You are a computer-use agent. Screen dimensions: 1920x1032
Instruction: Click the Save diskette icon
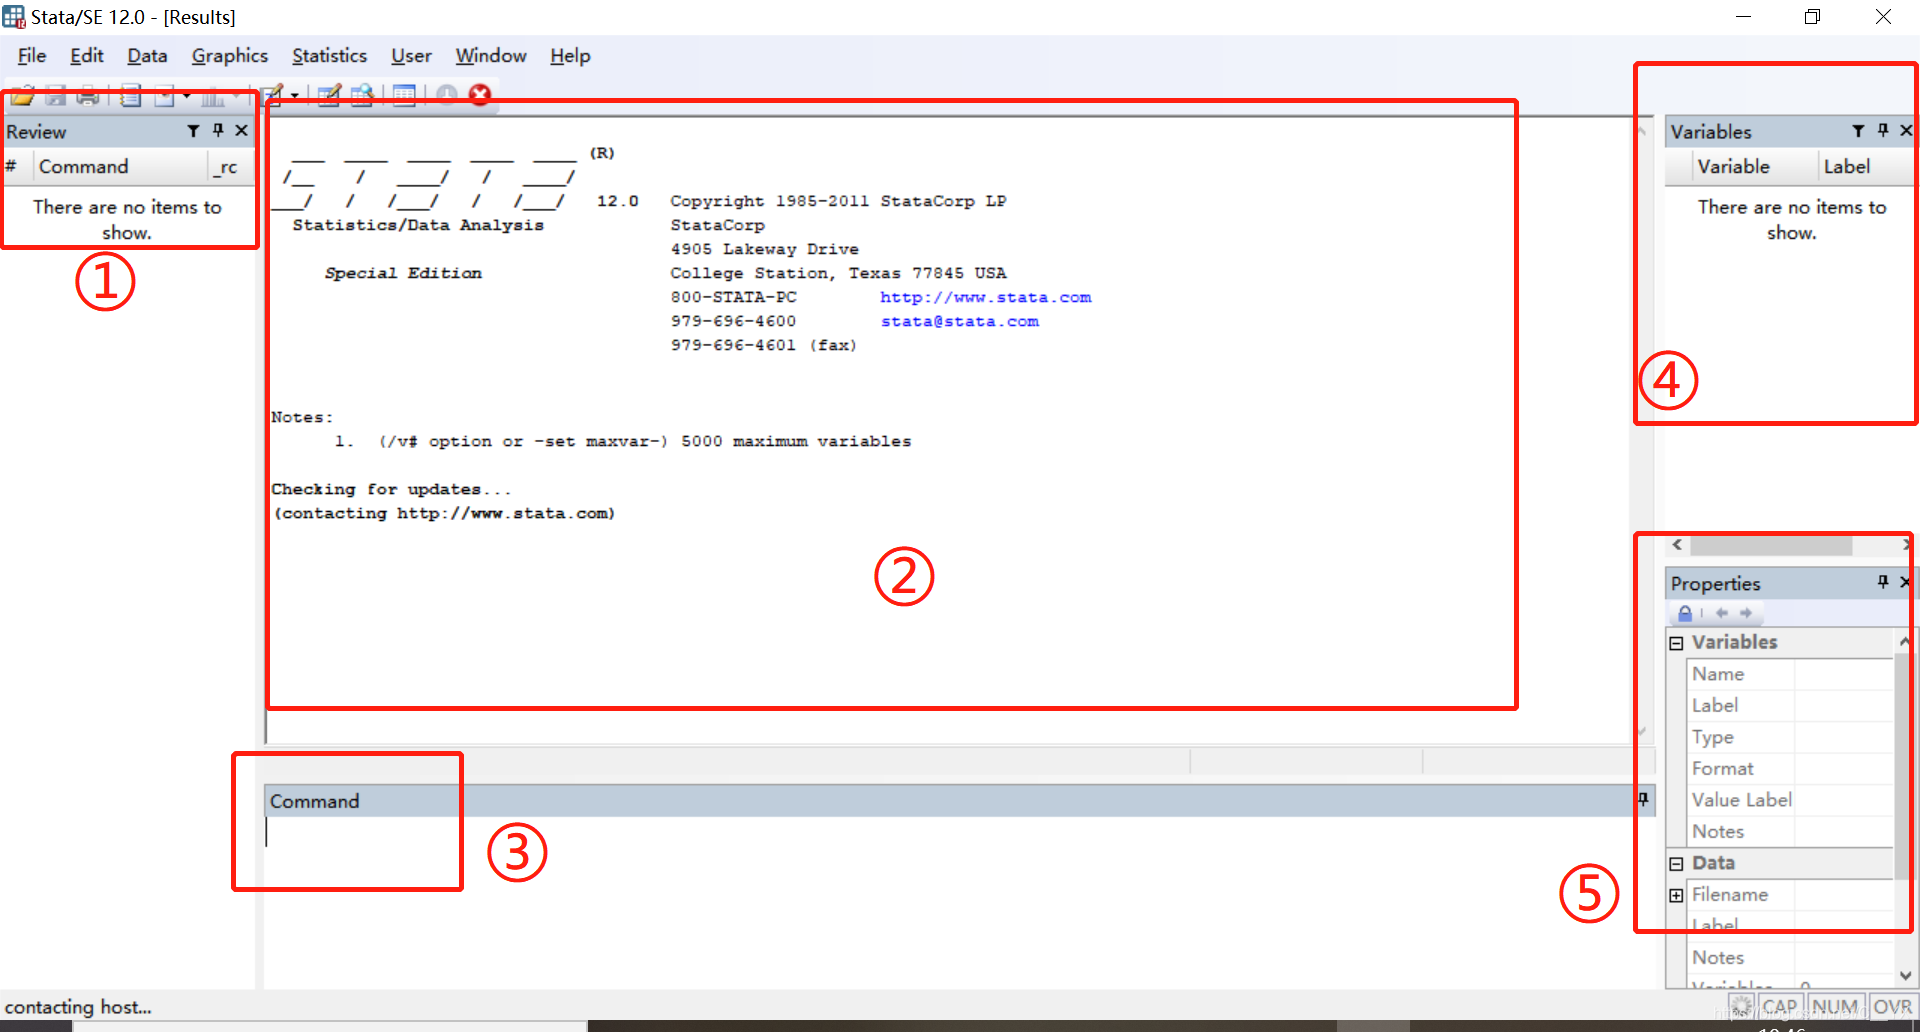56,95
